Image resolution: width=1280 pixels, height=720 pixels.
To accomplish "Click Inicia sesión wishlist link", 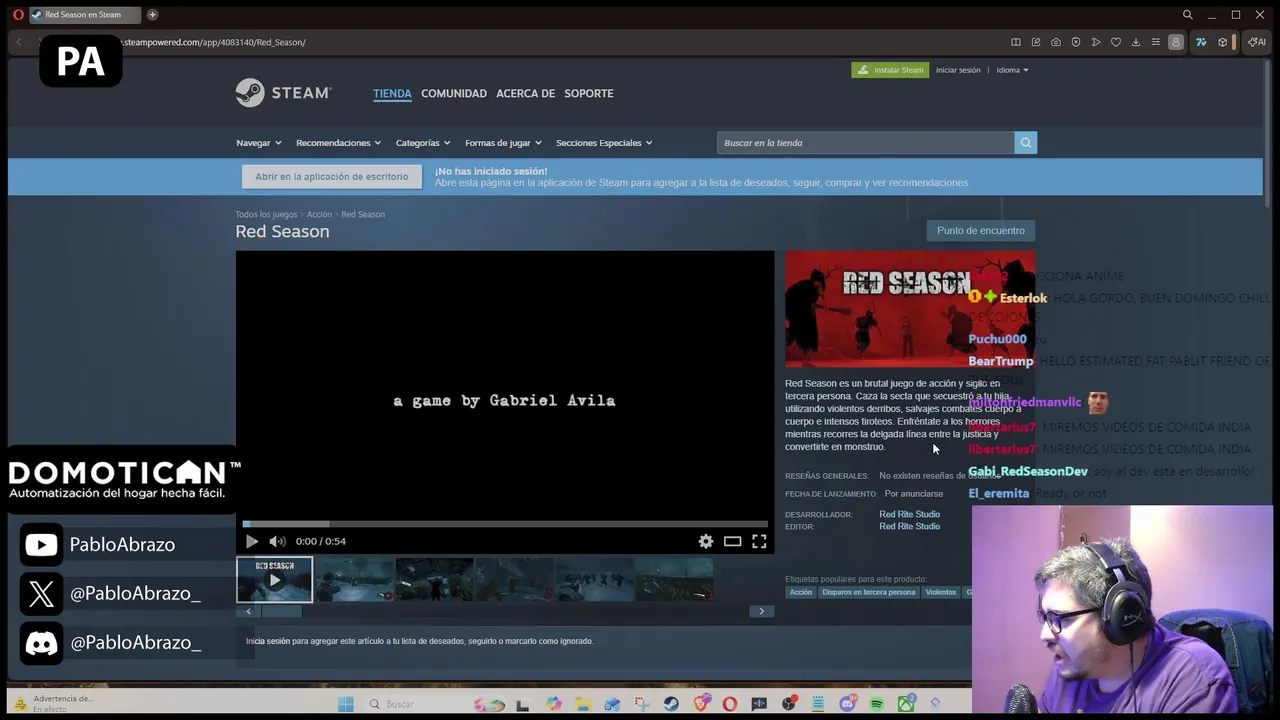I will click(268, 641).
